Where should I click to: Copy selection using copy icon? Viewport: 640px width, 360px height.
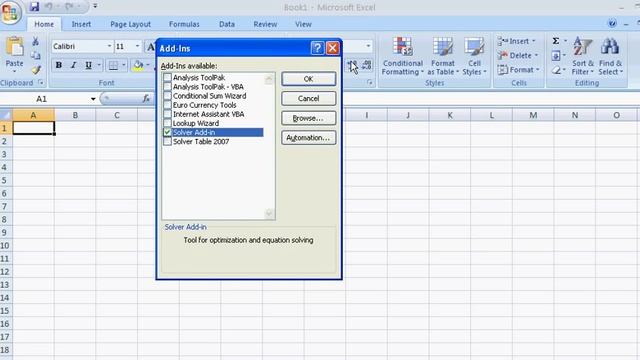36,56
